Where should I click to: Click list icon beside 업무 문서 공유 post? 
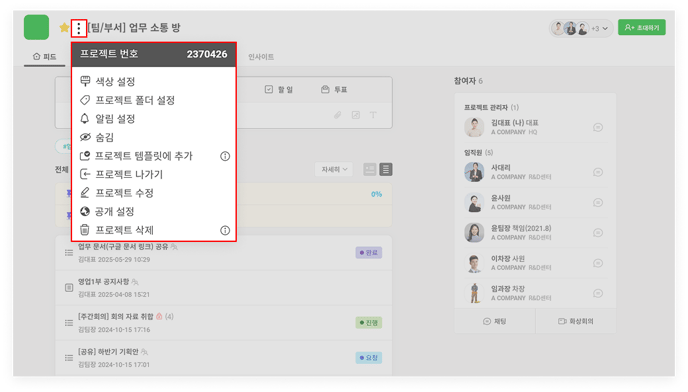click(x=69, y=252)
